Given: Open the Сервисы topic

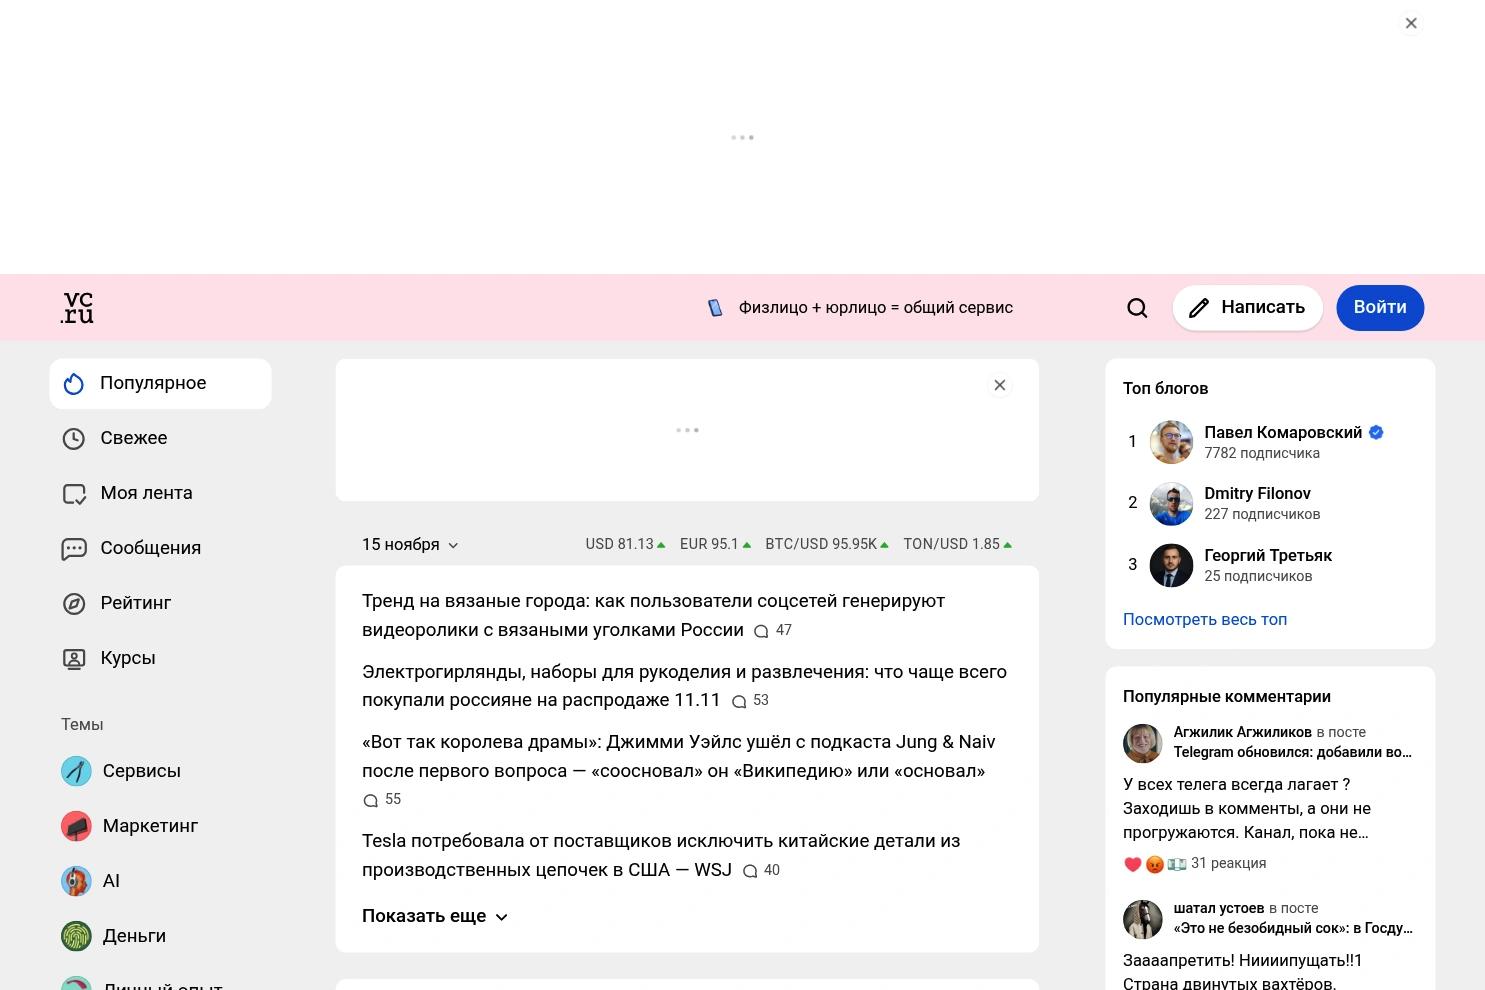Looking at the screenshot, I should pos(141,771).
